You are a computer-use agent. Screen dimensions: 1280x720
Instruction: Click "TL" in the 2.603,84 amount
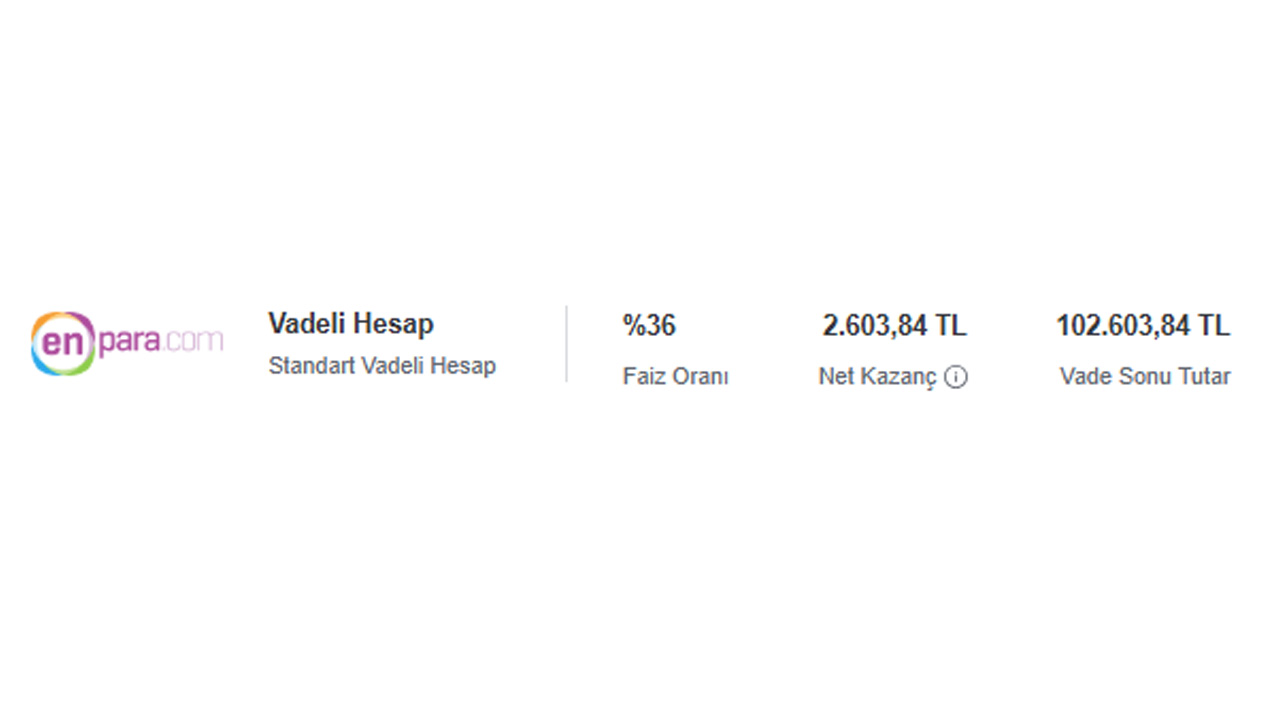[951, 326]
